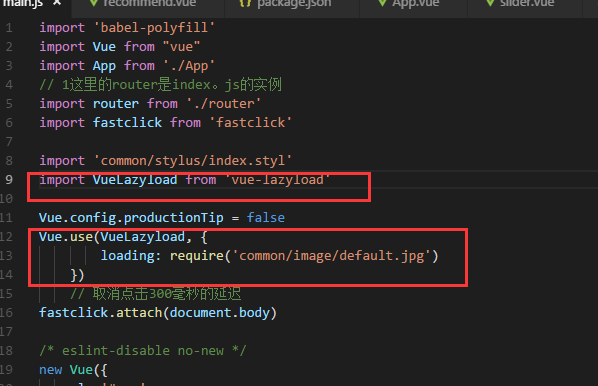Click line number 16 in the gutter
The image size is (598, 386).
pyautogui.click(x=6, y=313)
